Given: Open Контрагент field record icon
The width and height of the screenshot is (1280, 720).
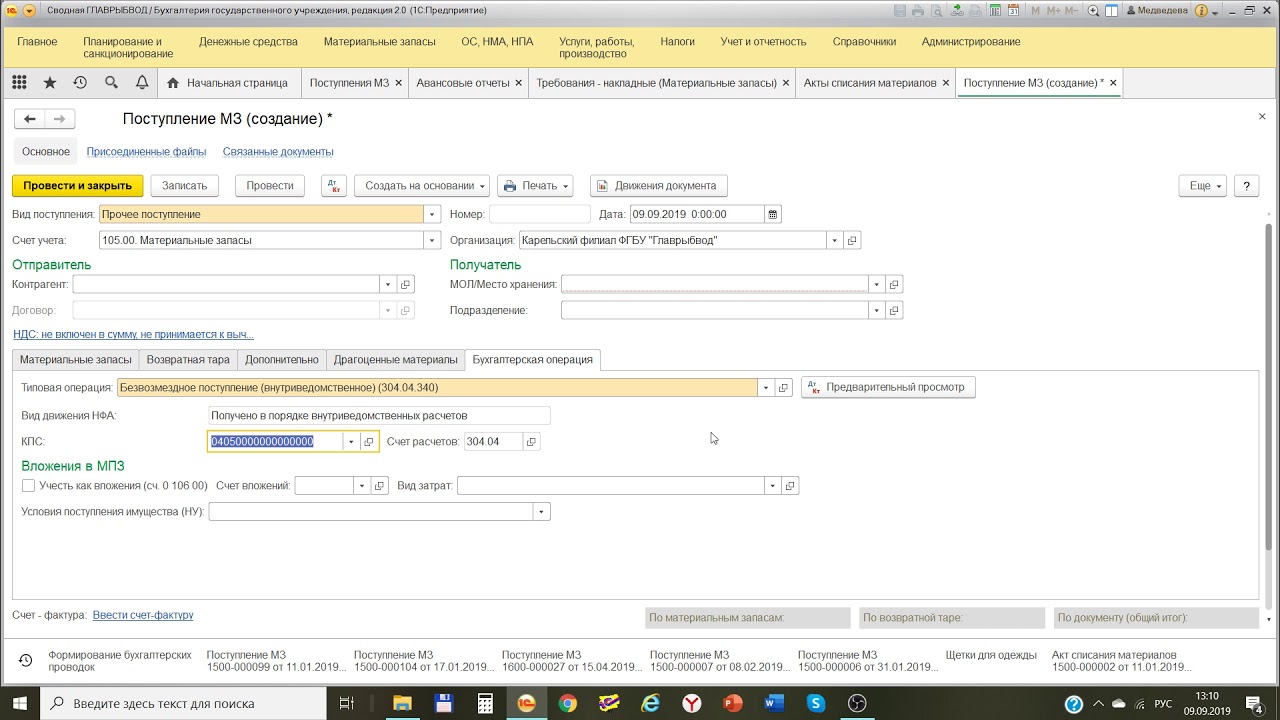Looking at the screenshot, I should (405, 285).
